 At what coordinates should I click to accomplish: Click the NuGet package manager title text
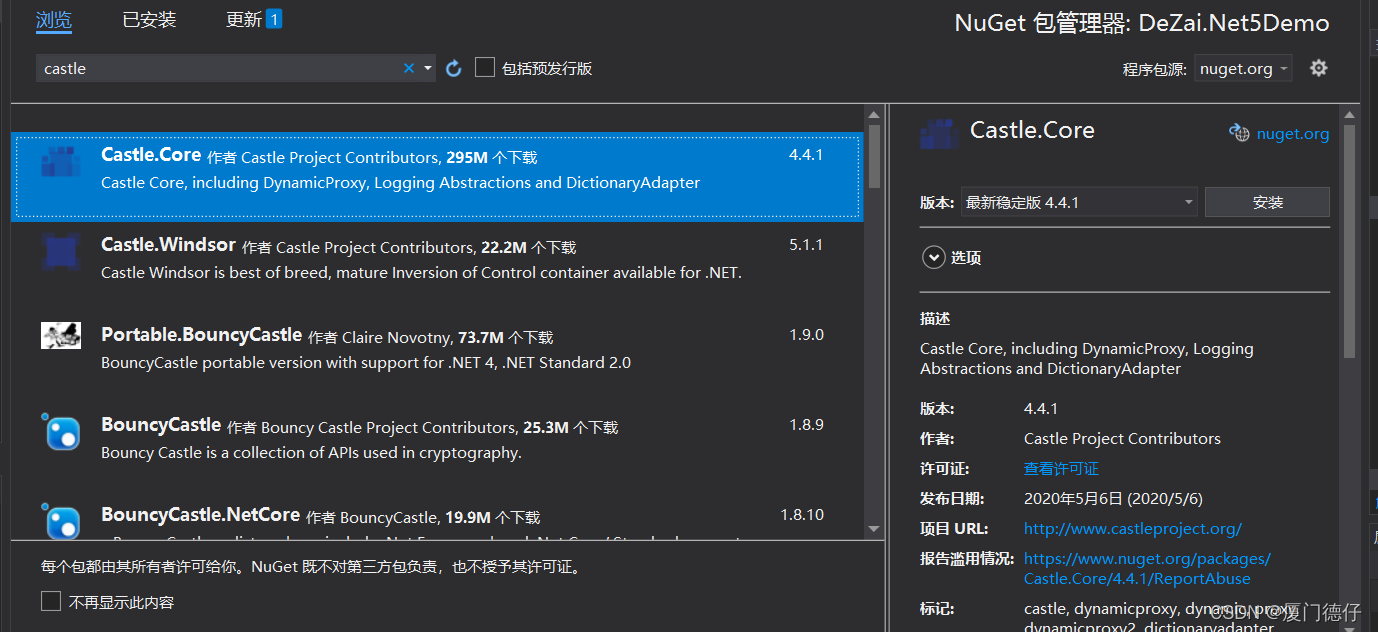point(1142,23)
